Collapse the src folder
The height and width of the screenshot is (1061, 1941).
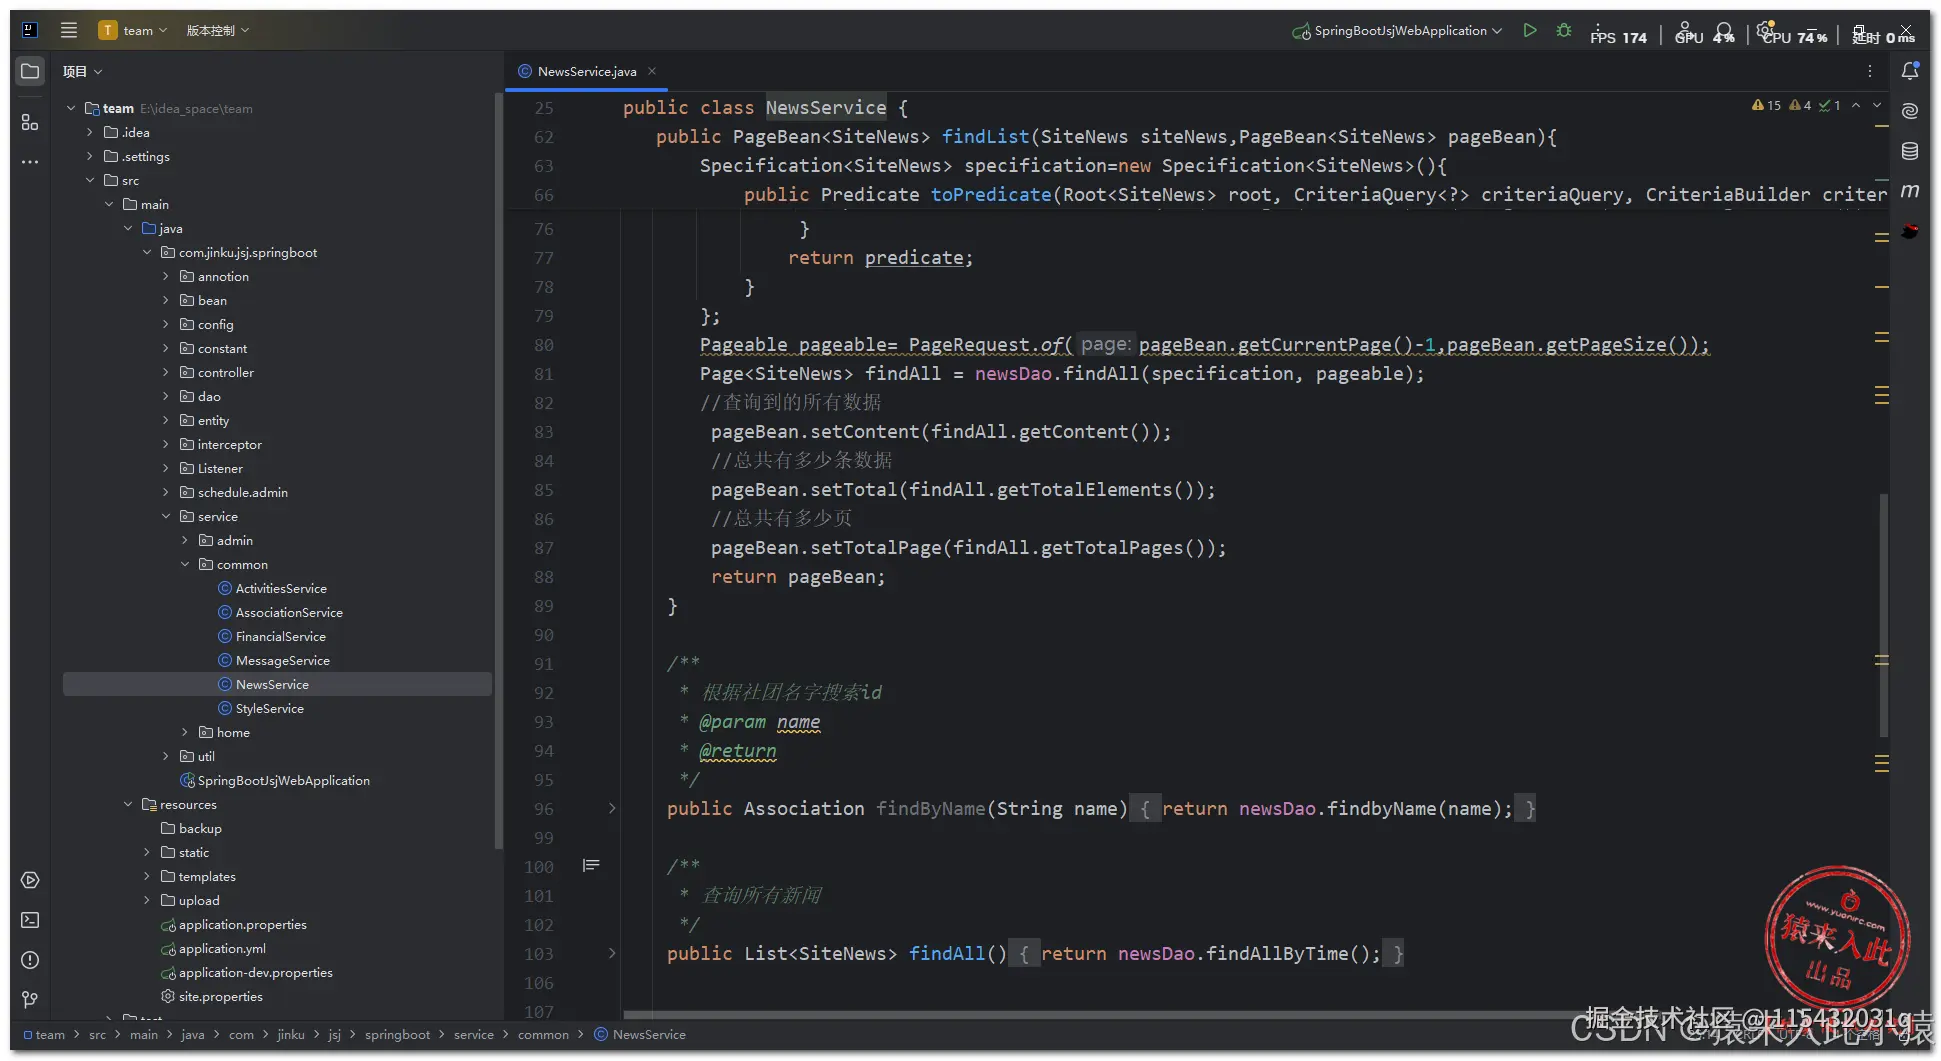pos(90,180)
